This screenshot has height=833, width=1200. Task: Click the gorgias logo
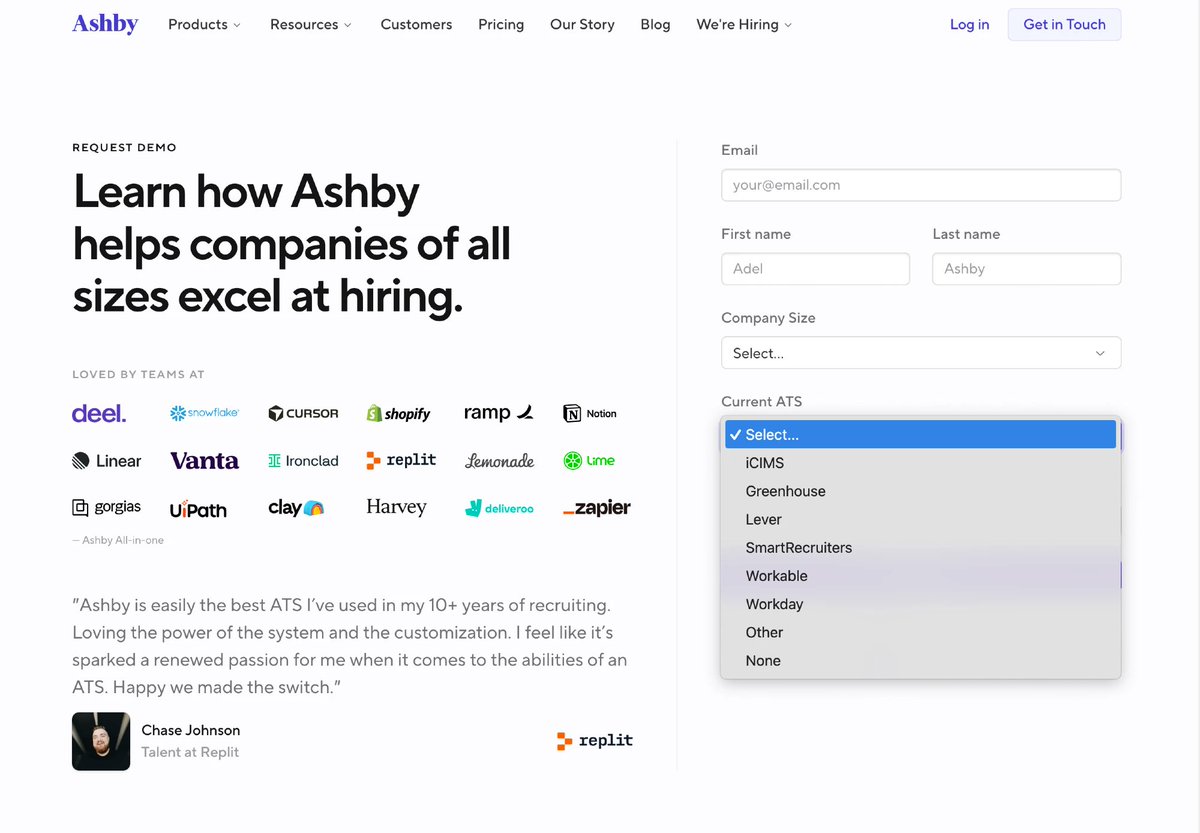106,508
